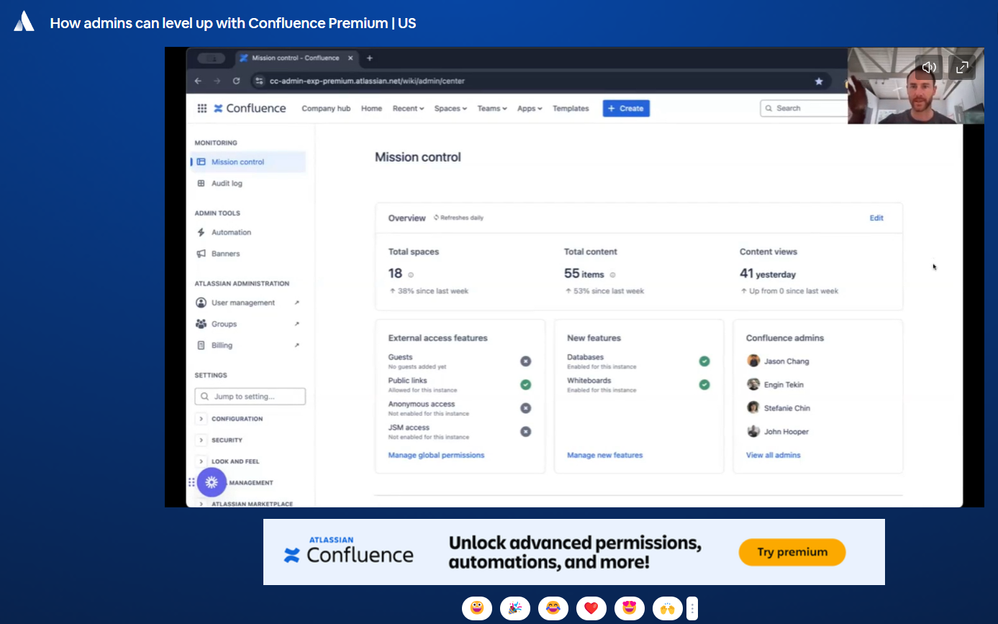Toggle the Public links enabled checkmark

pos(525,384)
